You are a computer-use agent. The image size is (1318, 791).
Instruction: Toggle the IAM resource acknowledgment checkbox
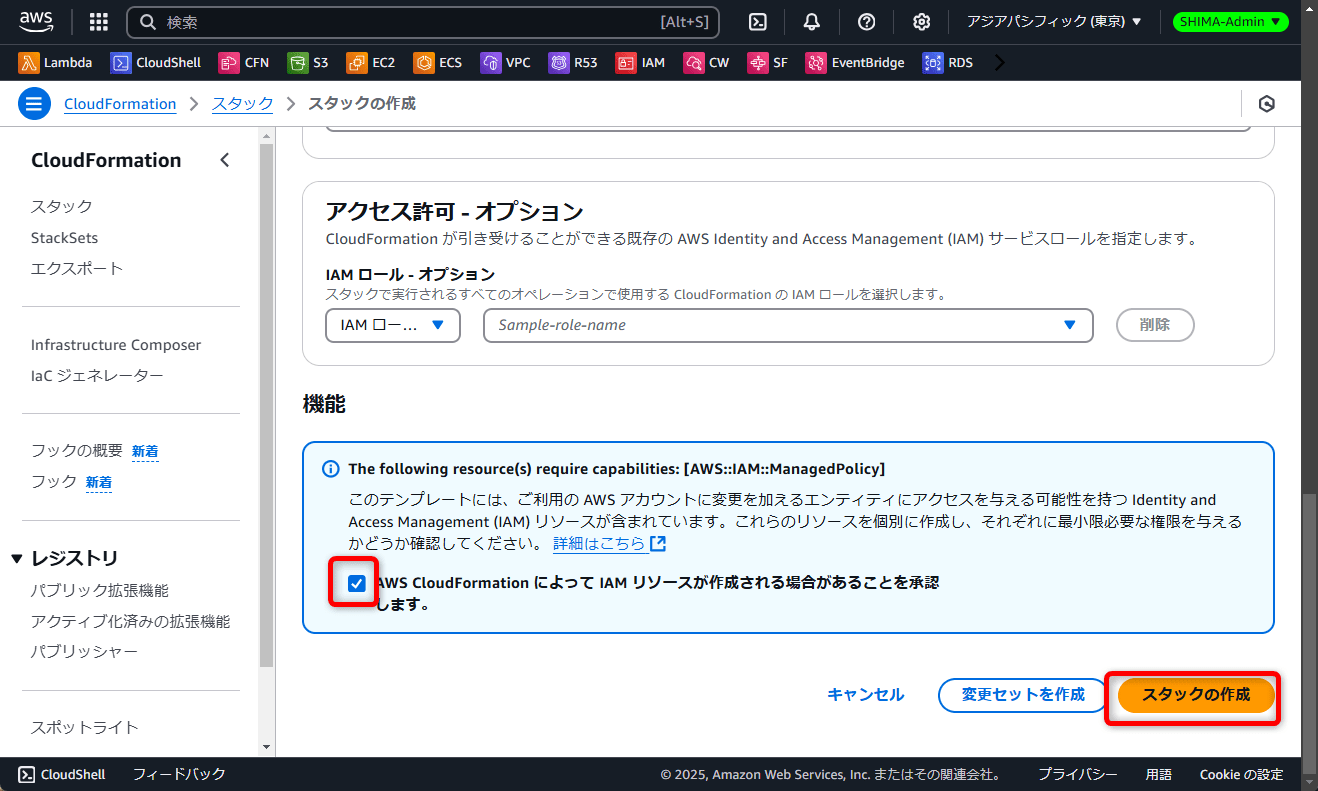coord(357,583)
